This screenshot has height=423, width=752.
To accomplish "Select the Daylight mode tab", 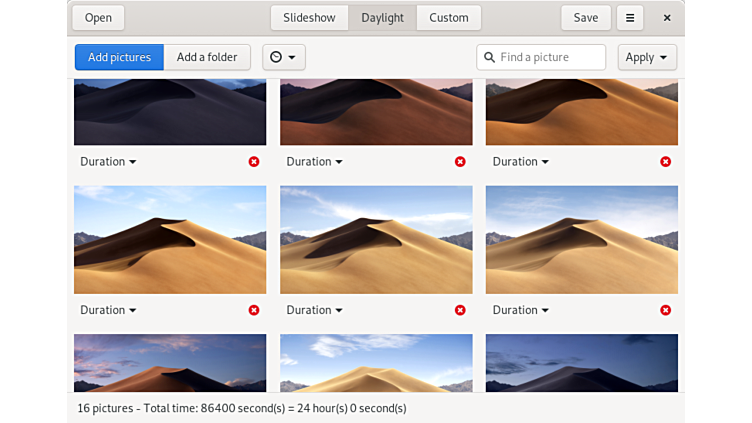I will click(x=382, y=18).
